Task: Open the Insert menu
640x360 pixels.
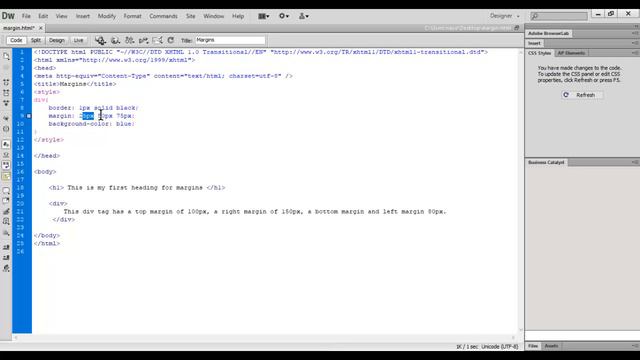Action: (x=82, y=16)
